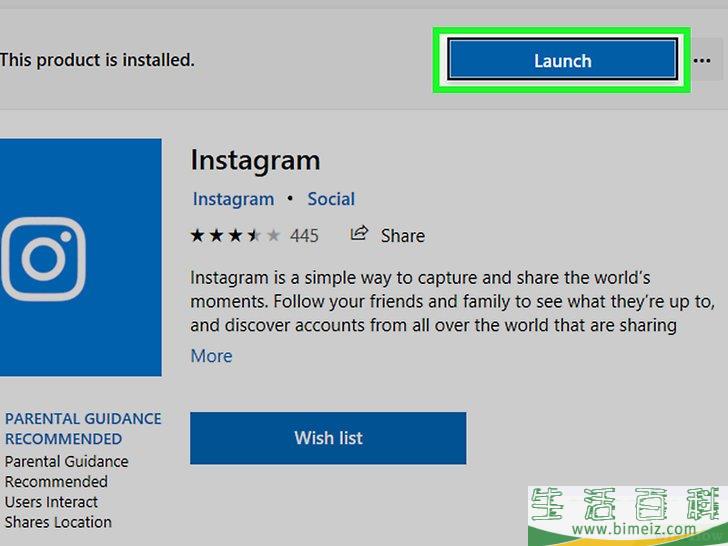The height and width of the screenshot is (546, 728).
Task: Expand the description with More
Action: point(211,356)
